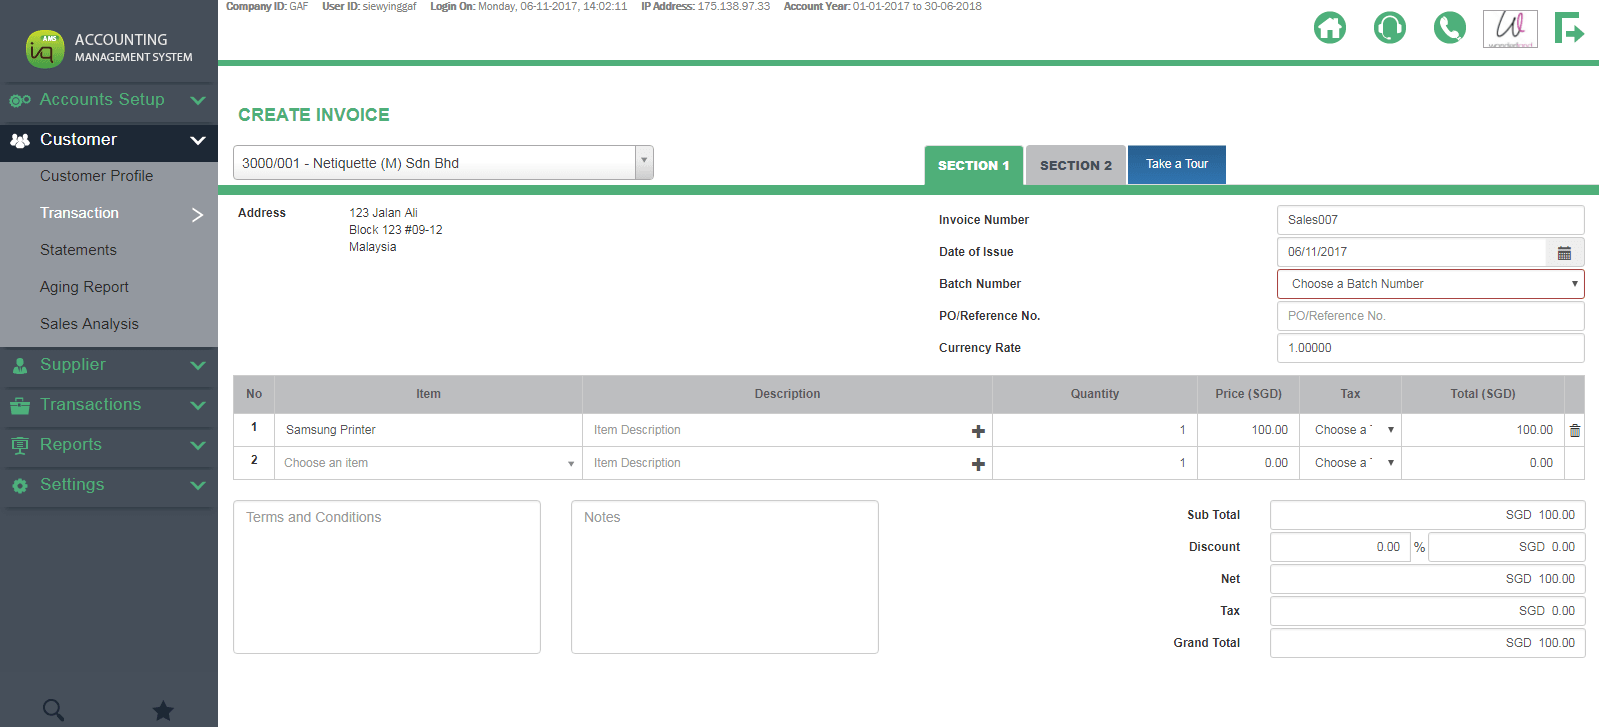Image resolution: width=1599 pixels, height=727 pixels.
Task: Click into the Terms and Conditions text area
Action: point(387,577)
